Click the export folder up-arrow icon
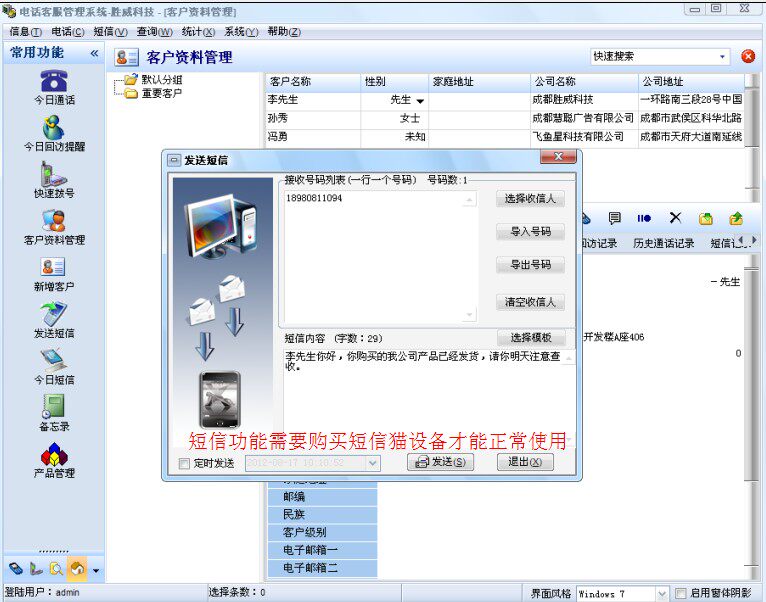The width and height of the screenshot is (766, 602). pos(736,218)
